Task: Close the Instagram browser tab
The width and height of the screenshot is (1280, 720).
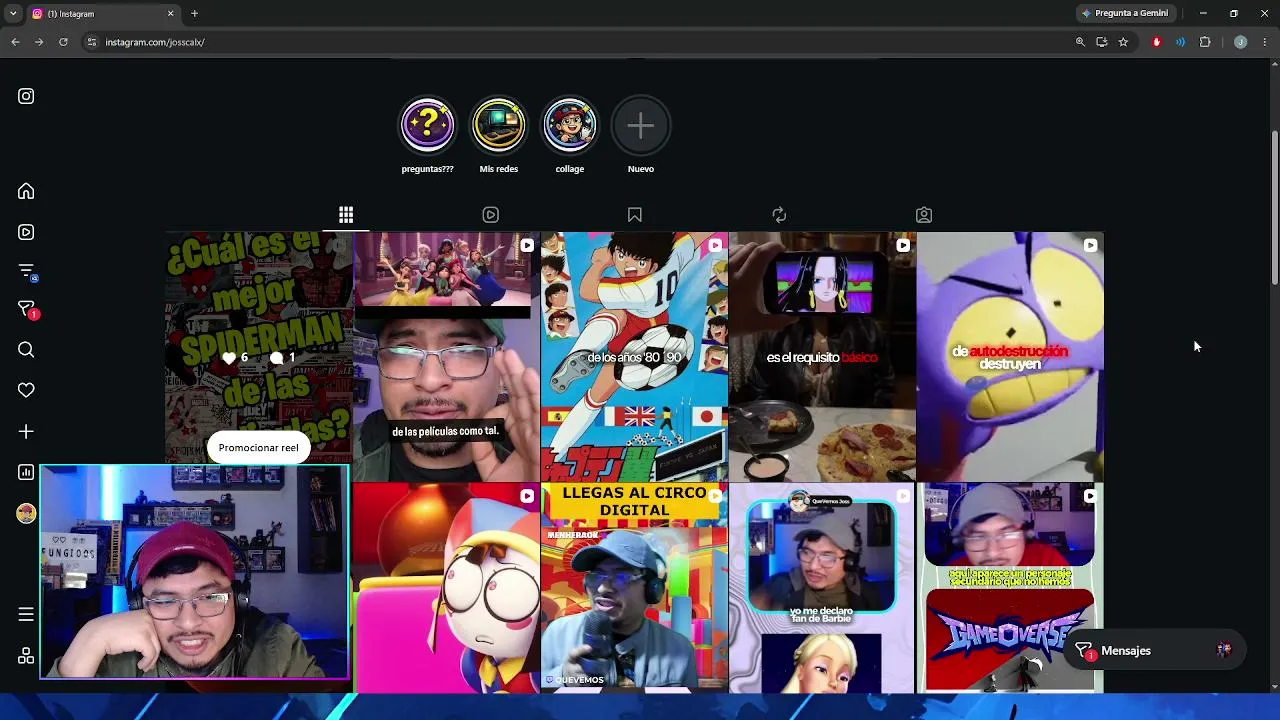Action: point(170,13)
